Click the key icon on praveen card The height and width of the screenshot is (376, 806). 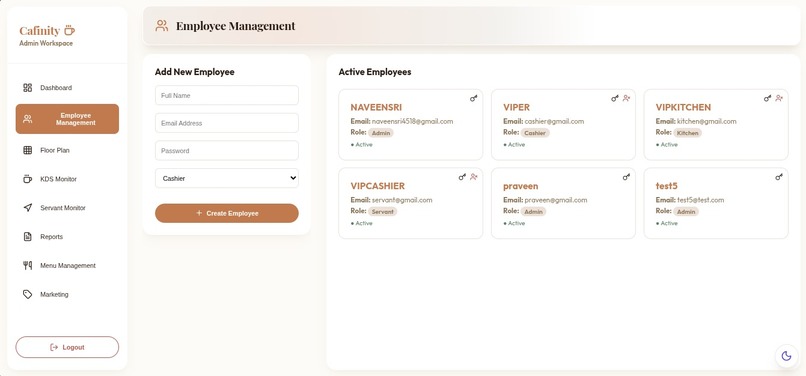click(626, 177)
